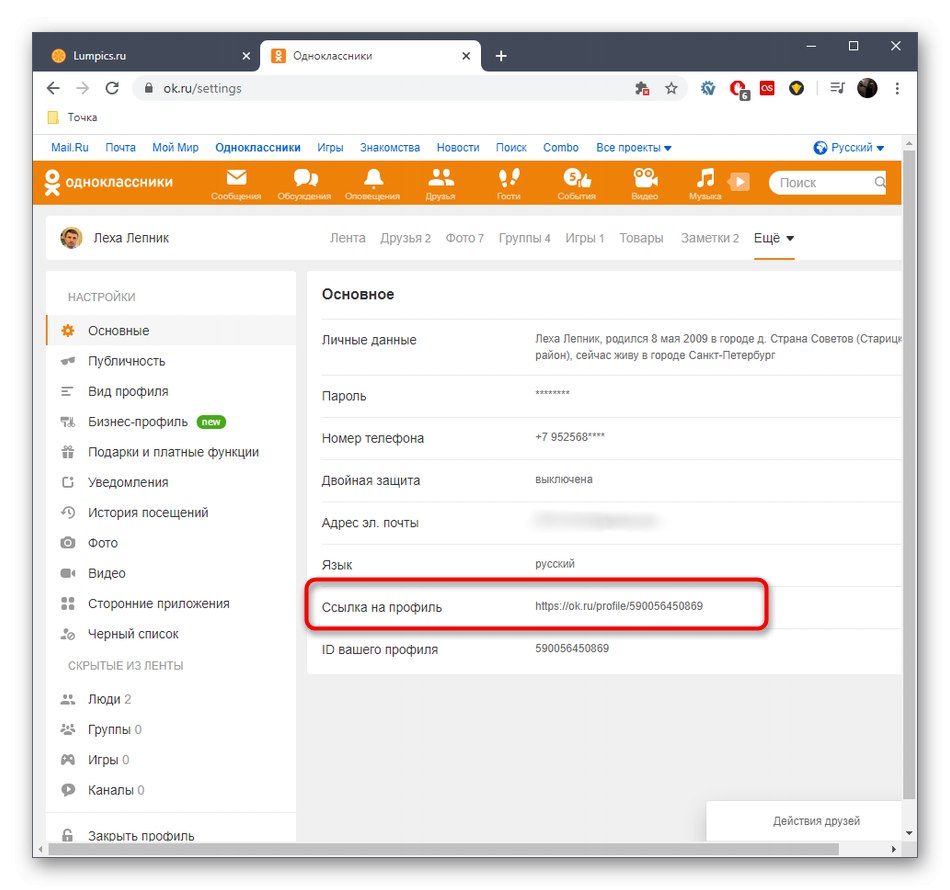Click the red extension icon with badge 6
This screenshot has height=890, width=950.
739,90
